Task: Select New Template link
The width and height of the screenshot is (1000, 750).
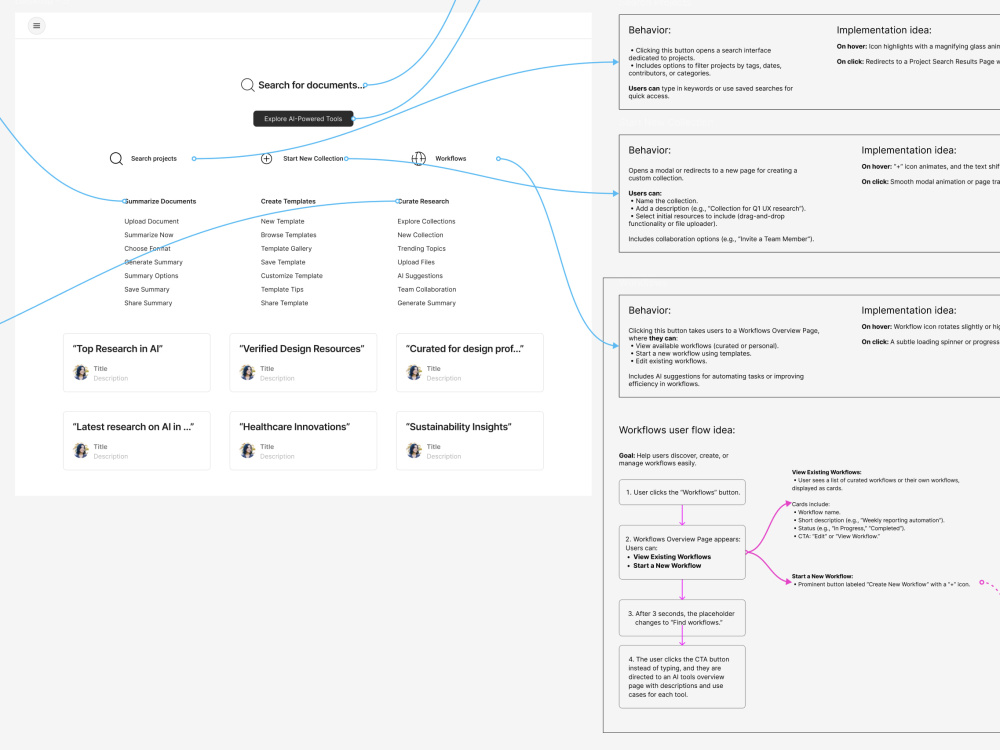Action: coord(283,221)
